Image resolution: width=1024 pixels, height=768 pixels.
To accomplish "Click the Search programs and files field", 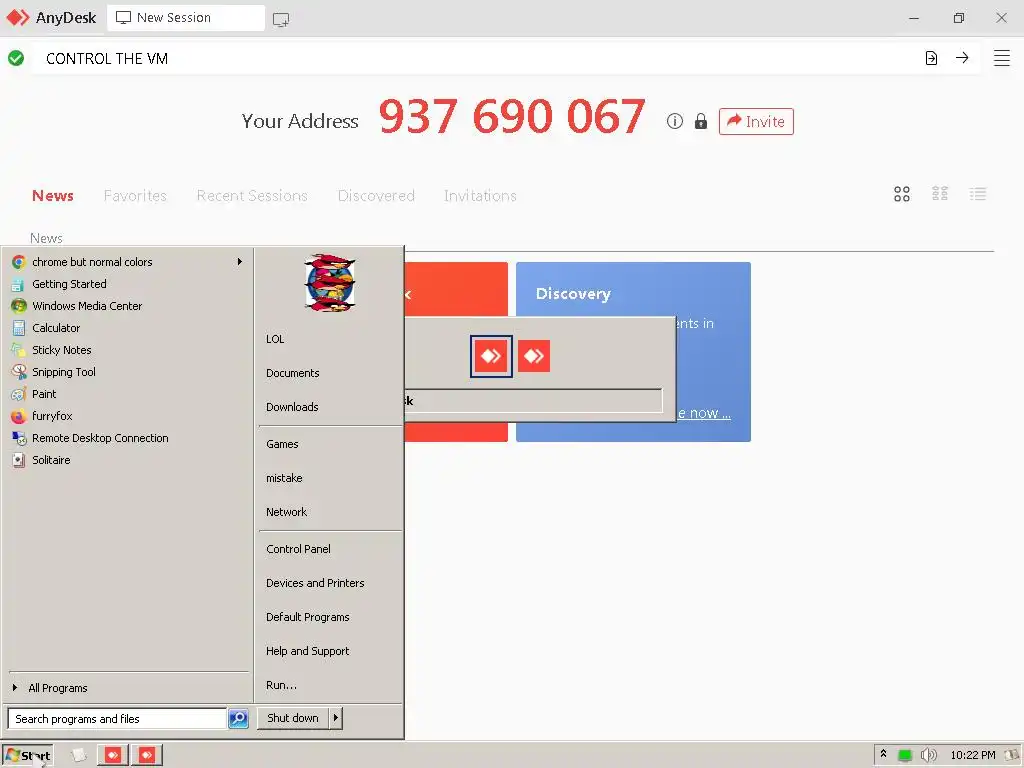I will 118,718.
